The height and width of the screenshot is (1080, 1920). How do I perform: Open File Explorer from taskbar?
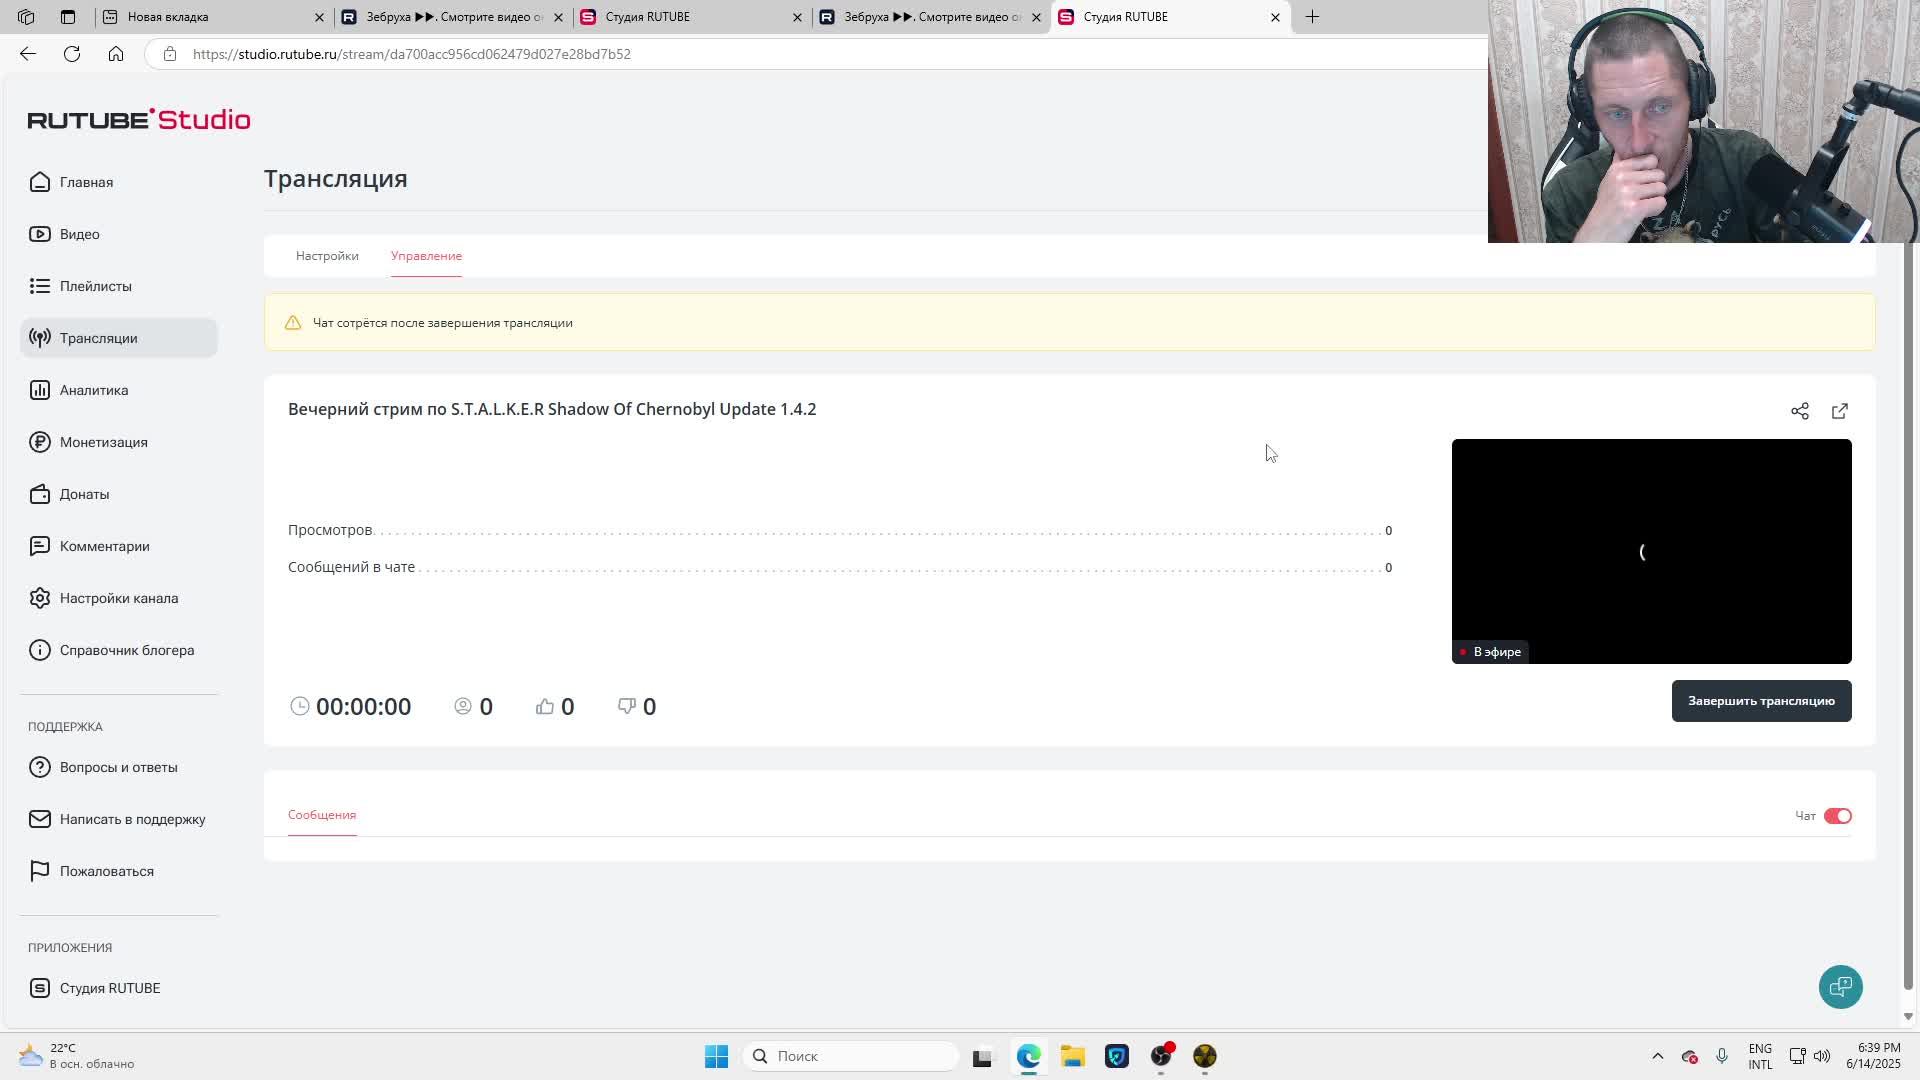(x=1073, y=1056)
